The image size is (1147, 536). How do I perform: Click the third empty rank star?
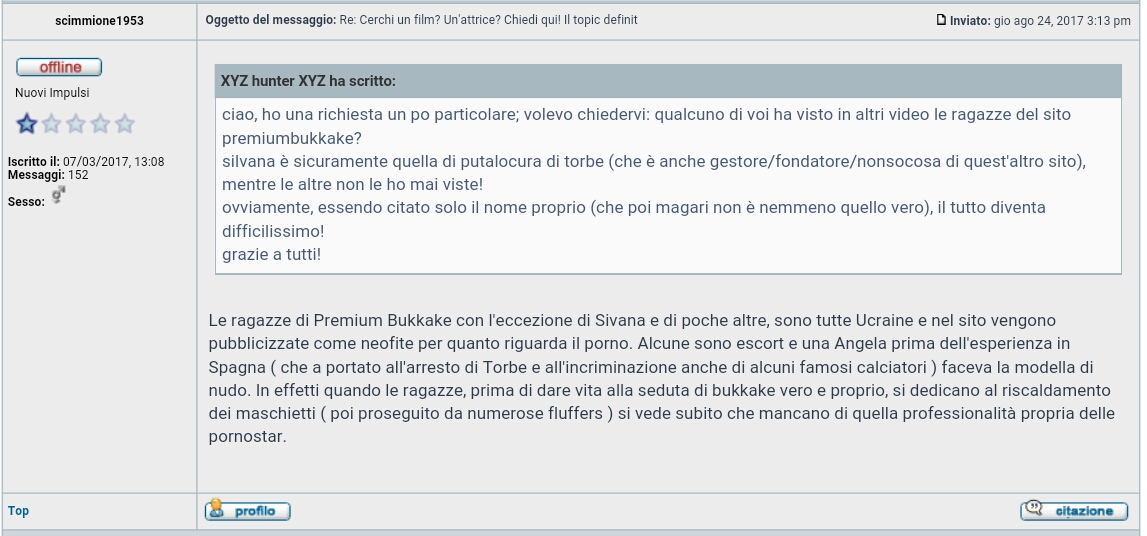point(75,124)
